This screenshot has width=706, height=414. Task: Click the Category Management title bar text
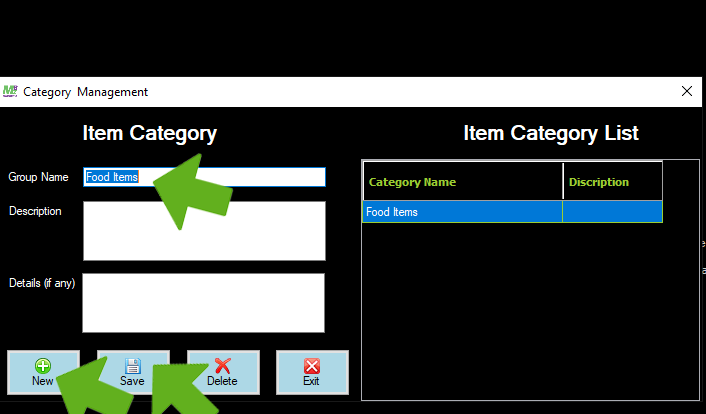[x=85, y=92]
